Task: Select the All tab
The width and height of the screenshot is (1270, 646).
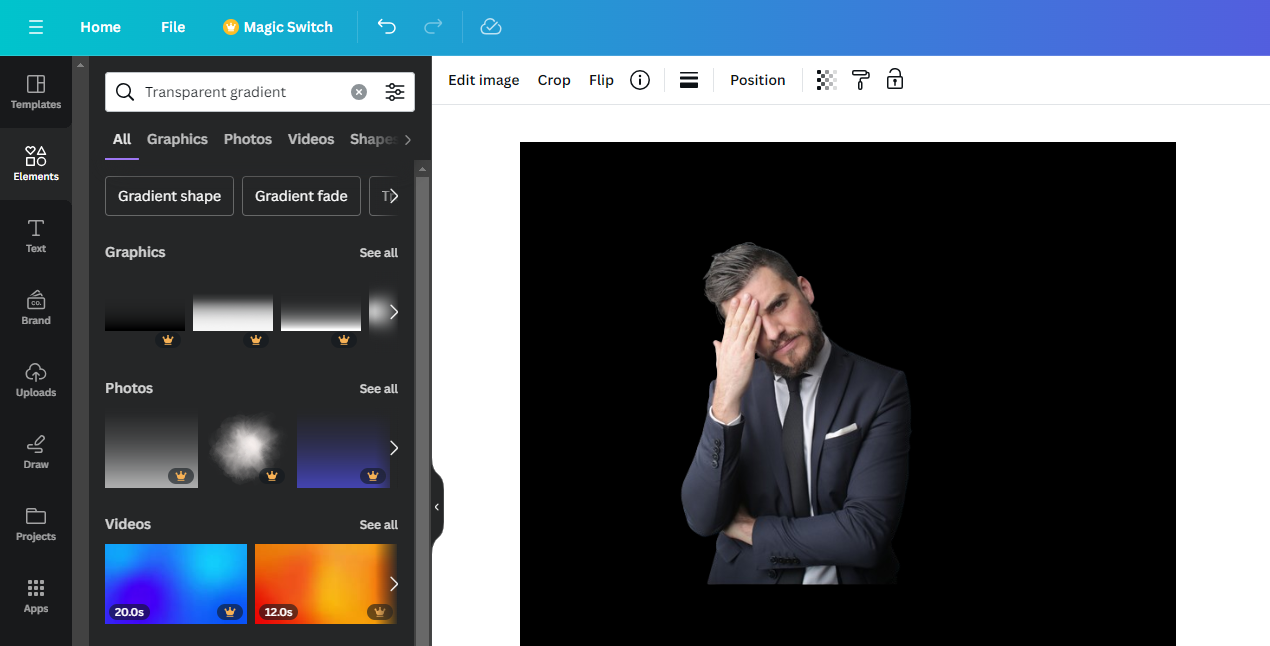Action: pos(122,139)
